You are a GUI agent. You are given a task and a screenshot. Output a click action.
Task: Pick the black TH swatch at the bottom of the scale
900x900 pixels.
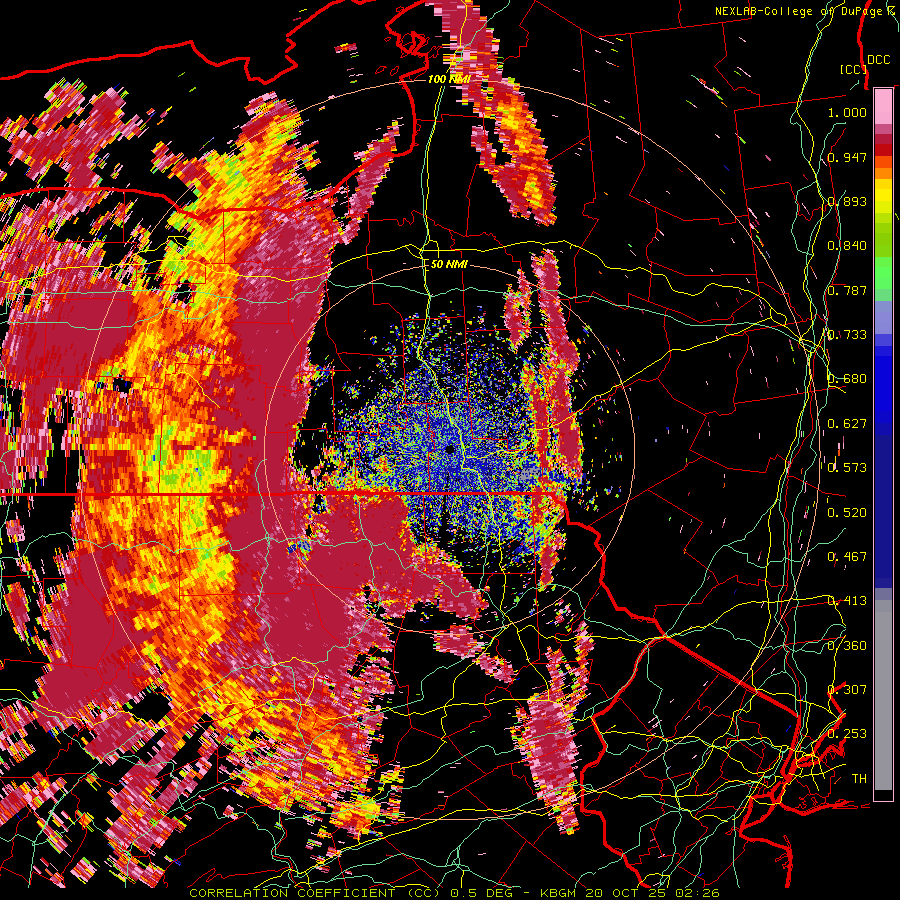(x=883, y=795)
